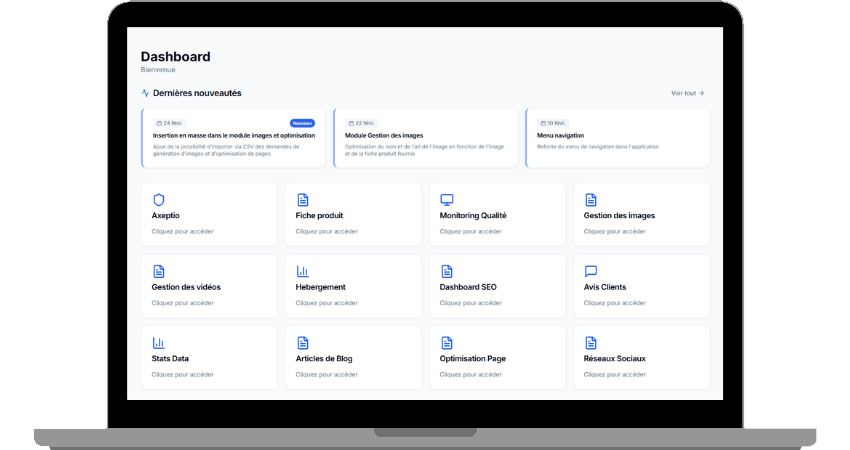
Task: Click the Monitoring Qualité monitor icon
Action: (446, 200)
